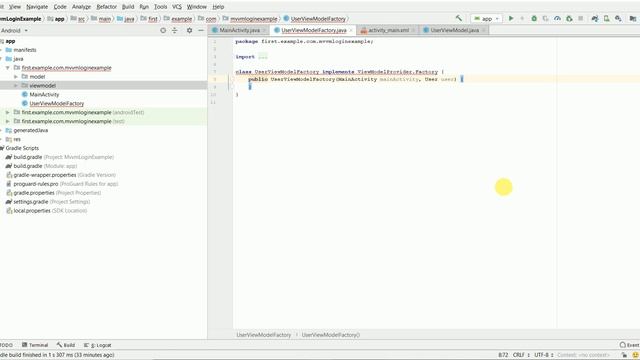Expand the folded import statement
Image resolution: width=640 pixels, height=360 pixels.
pos(263,57)
